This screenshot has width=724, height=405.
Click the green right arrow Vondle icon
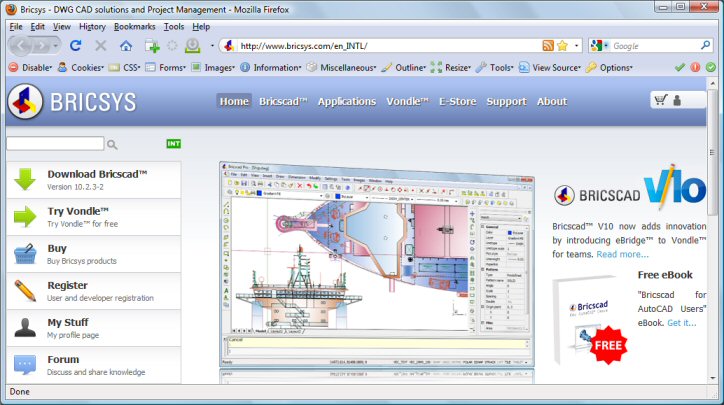[x=25, y=217]
